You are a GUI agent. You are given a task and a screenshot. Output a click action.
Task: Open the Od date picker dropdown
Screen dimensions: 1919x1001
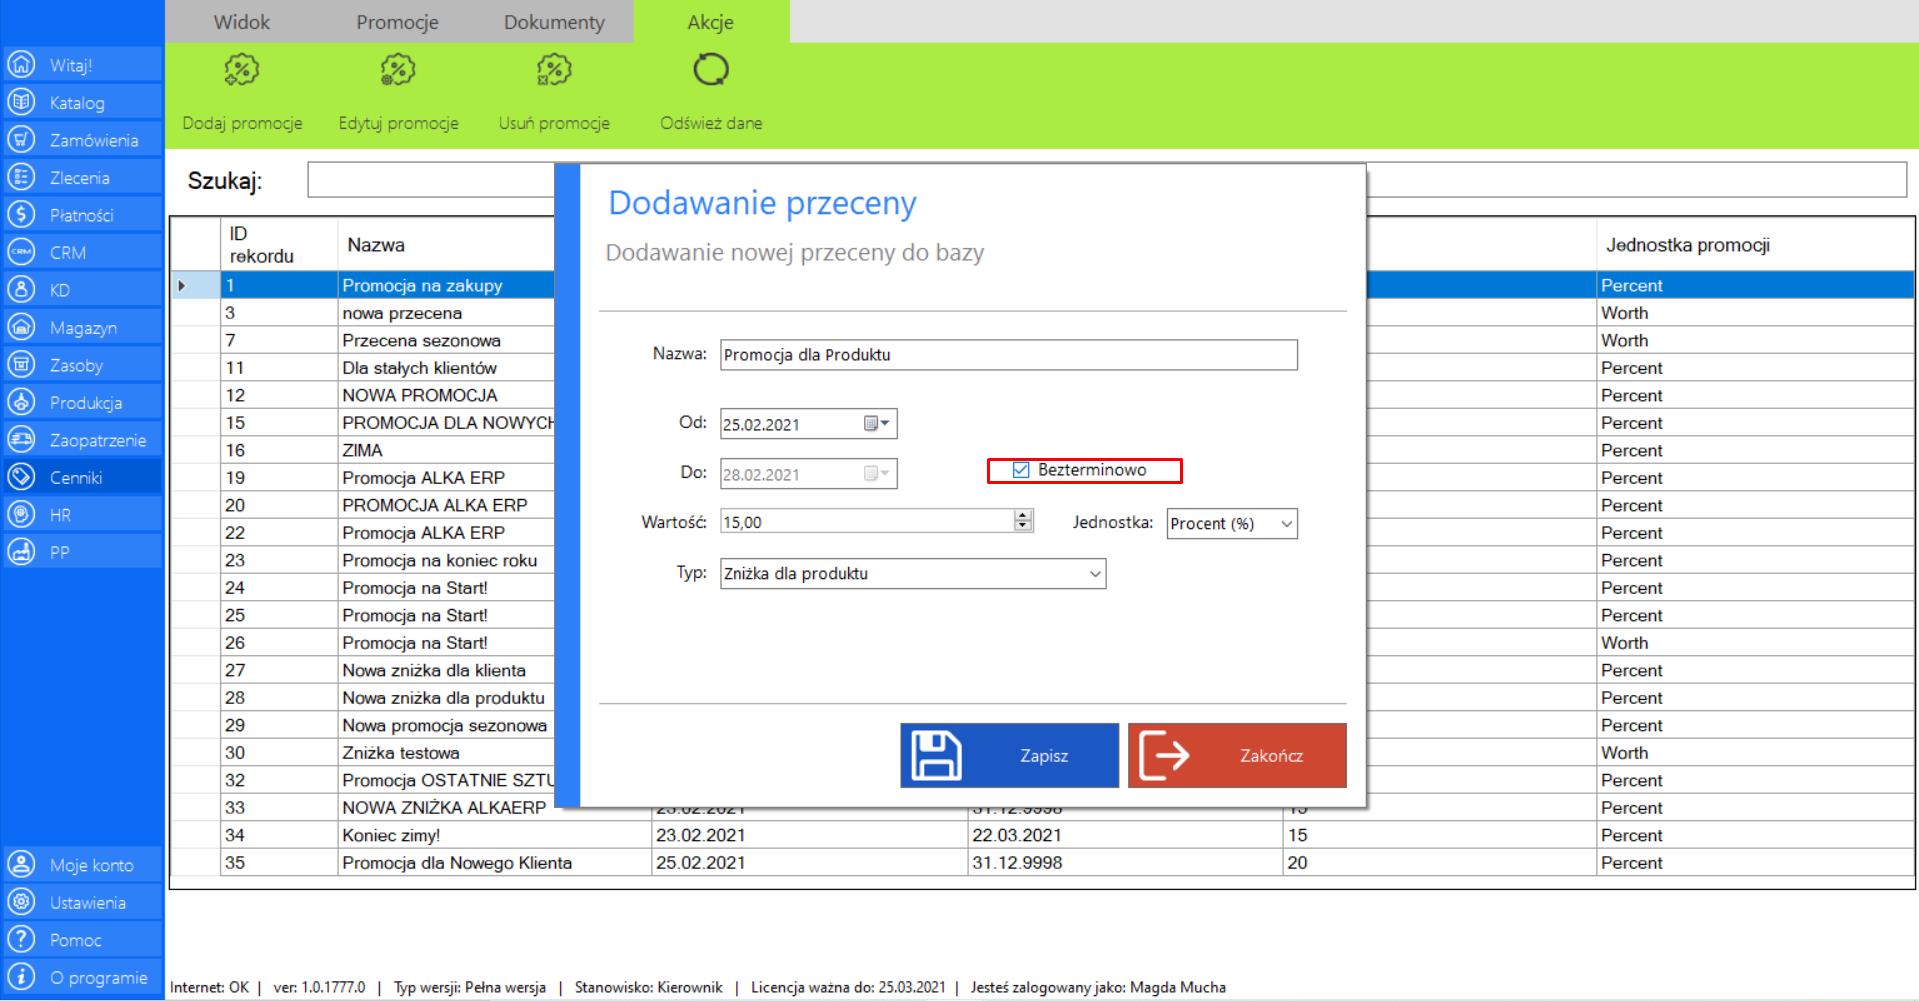877,424
